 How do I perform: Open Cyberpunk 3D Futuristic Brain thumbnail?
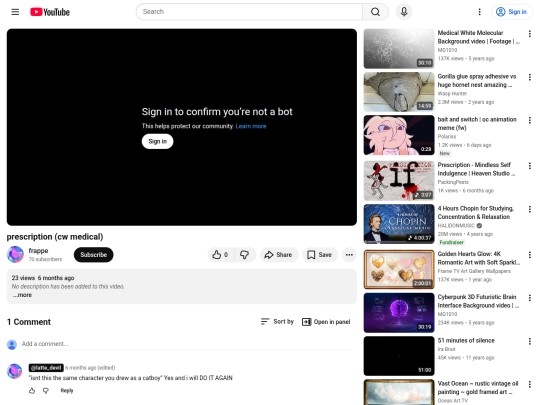coord(399,312)
